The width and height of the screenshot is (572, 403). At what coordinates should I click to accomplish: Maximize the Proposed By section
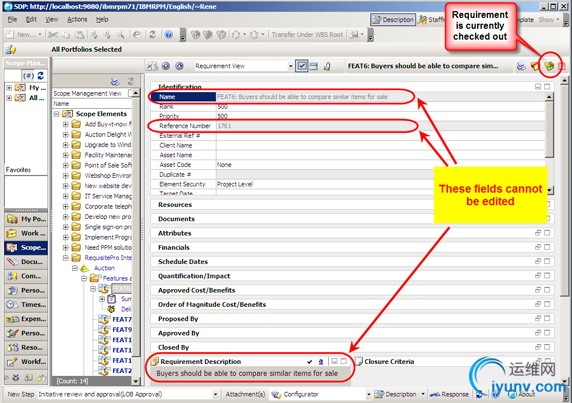547,318
